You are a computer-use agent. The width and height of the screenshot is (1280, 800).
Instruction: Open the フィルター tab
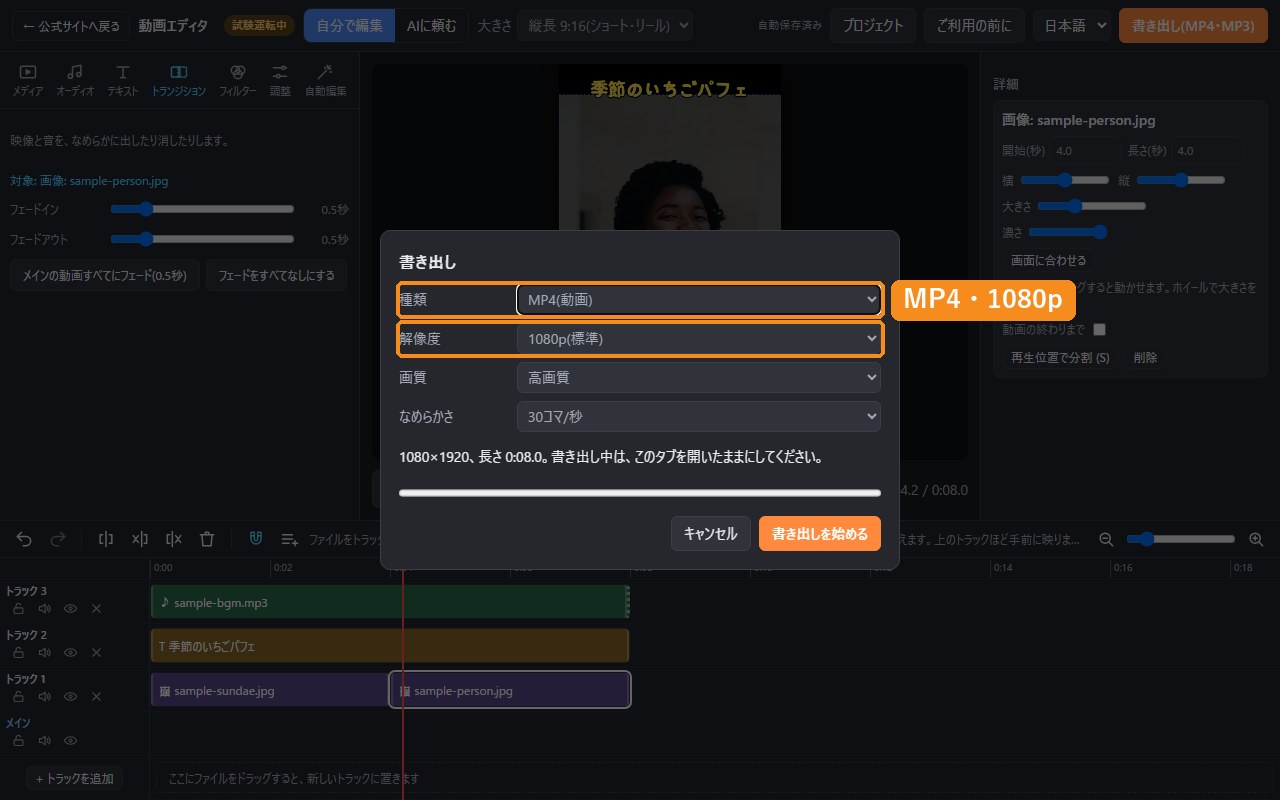point(237,80)
